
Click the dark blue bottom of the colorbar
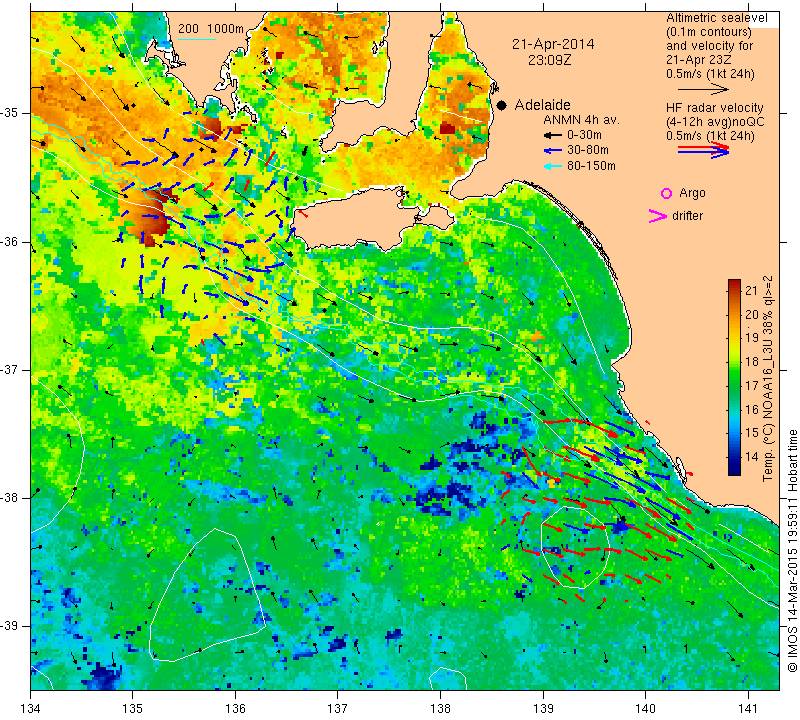point(734,470)
